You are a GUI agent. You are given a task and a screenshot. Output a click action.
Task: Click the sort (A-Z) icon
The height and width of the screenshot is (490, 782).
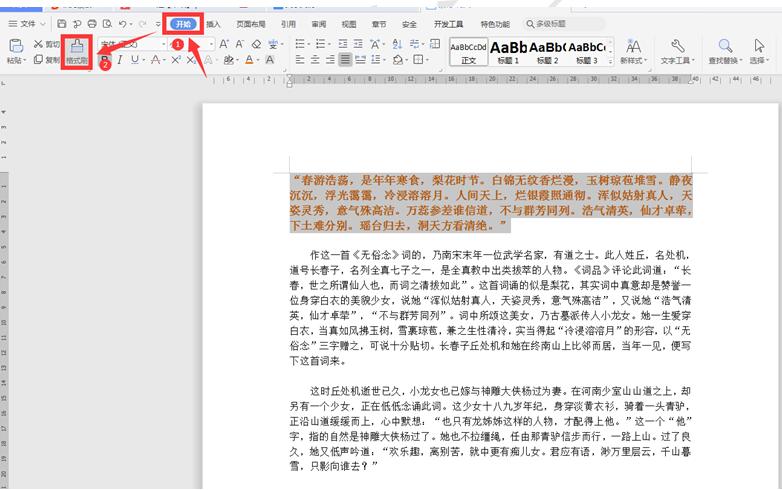pyautogui.click(x=397, y=44)
